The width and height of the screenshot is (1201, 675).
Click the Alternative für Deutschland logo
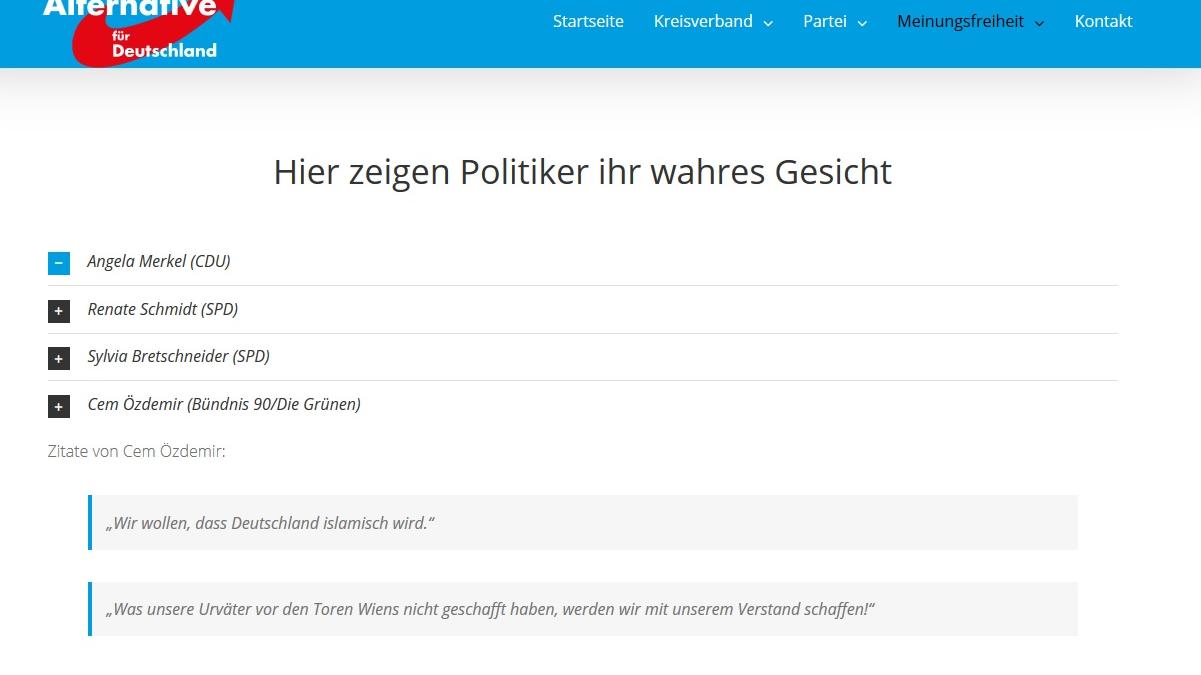[140, 32]
